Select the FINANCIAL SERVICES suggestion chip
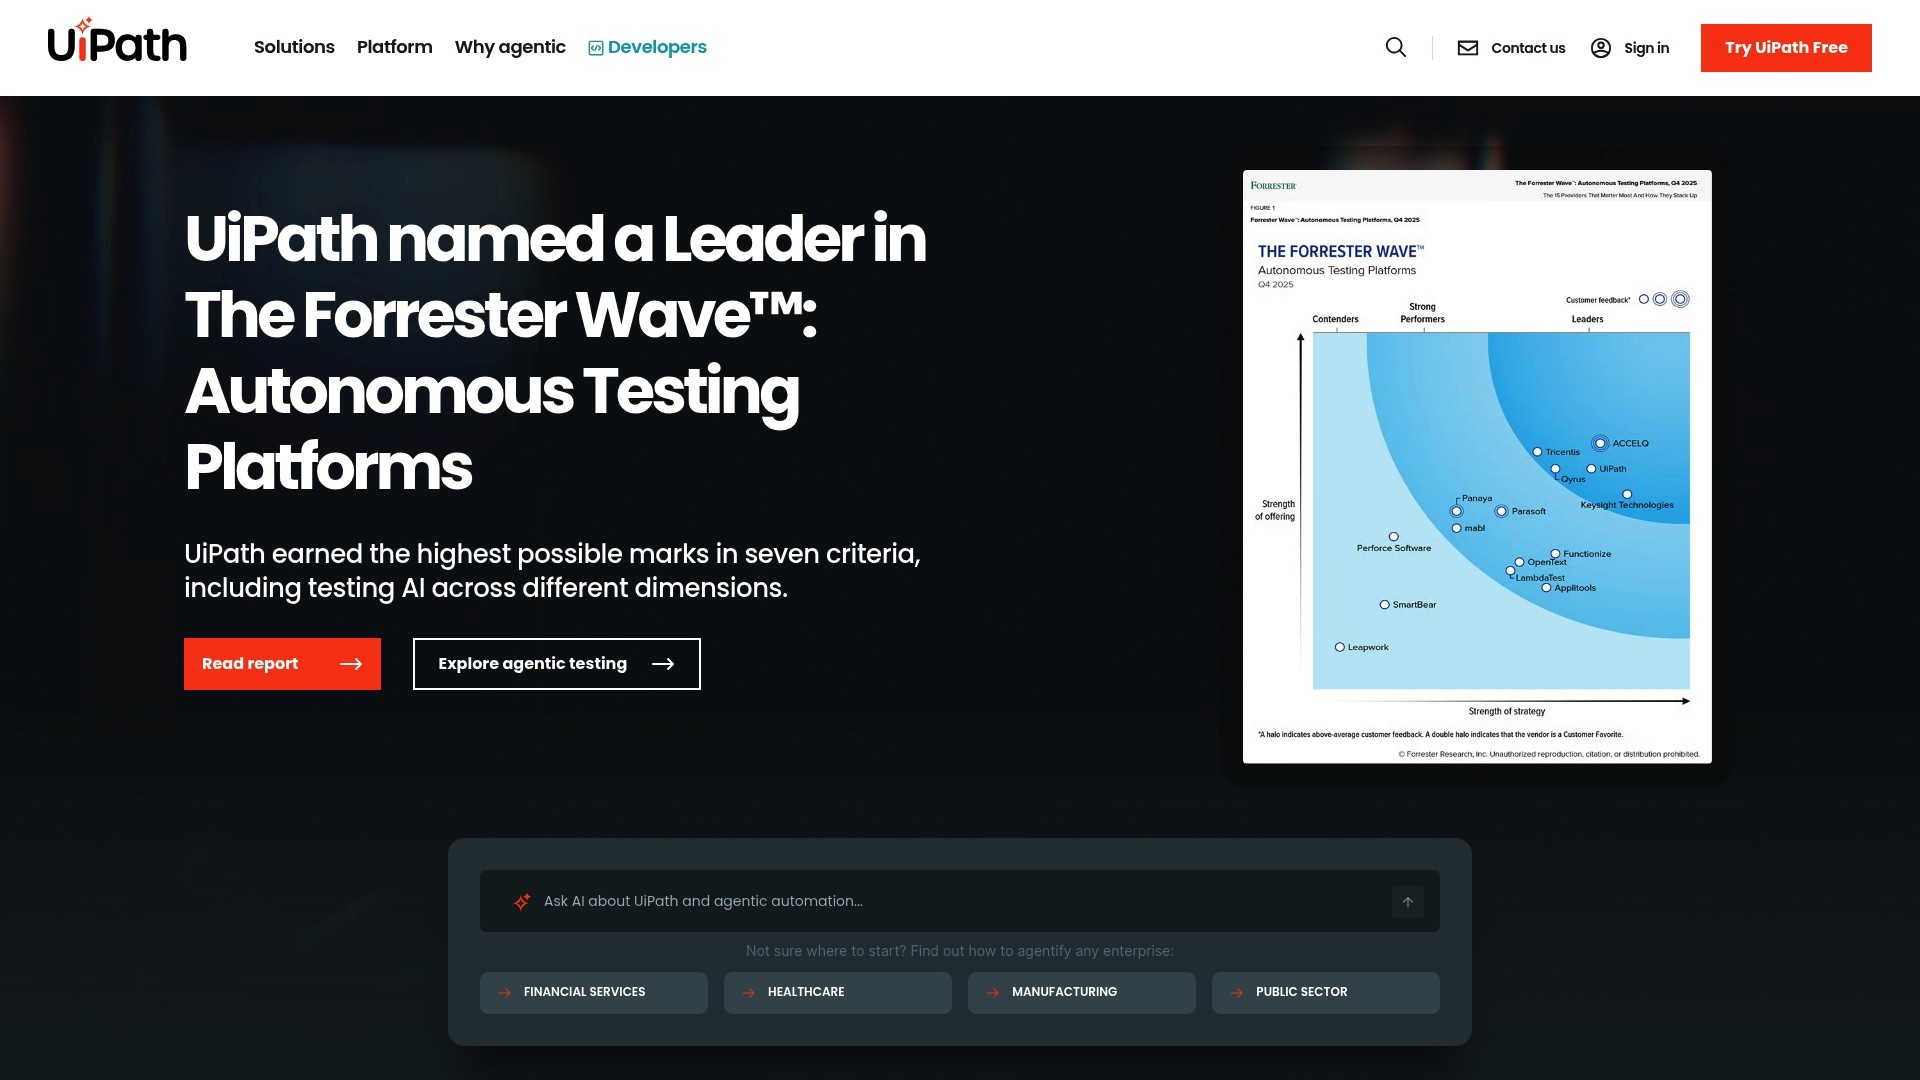The height and width of the screenshot is (1080, 1920). click(x=593, y=992)
